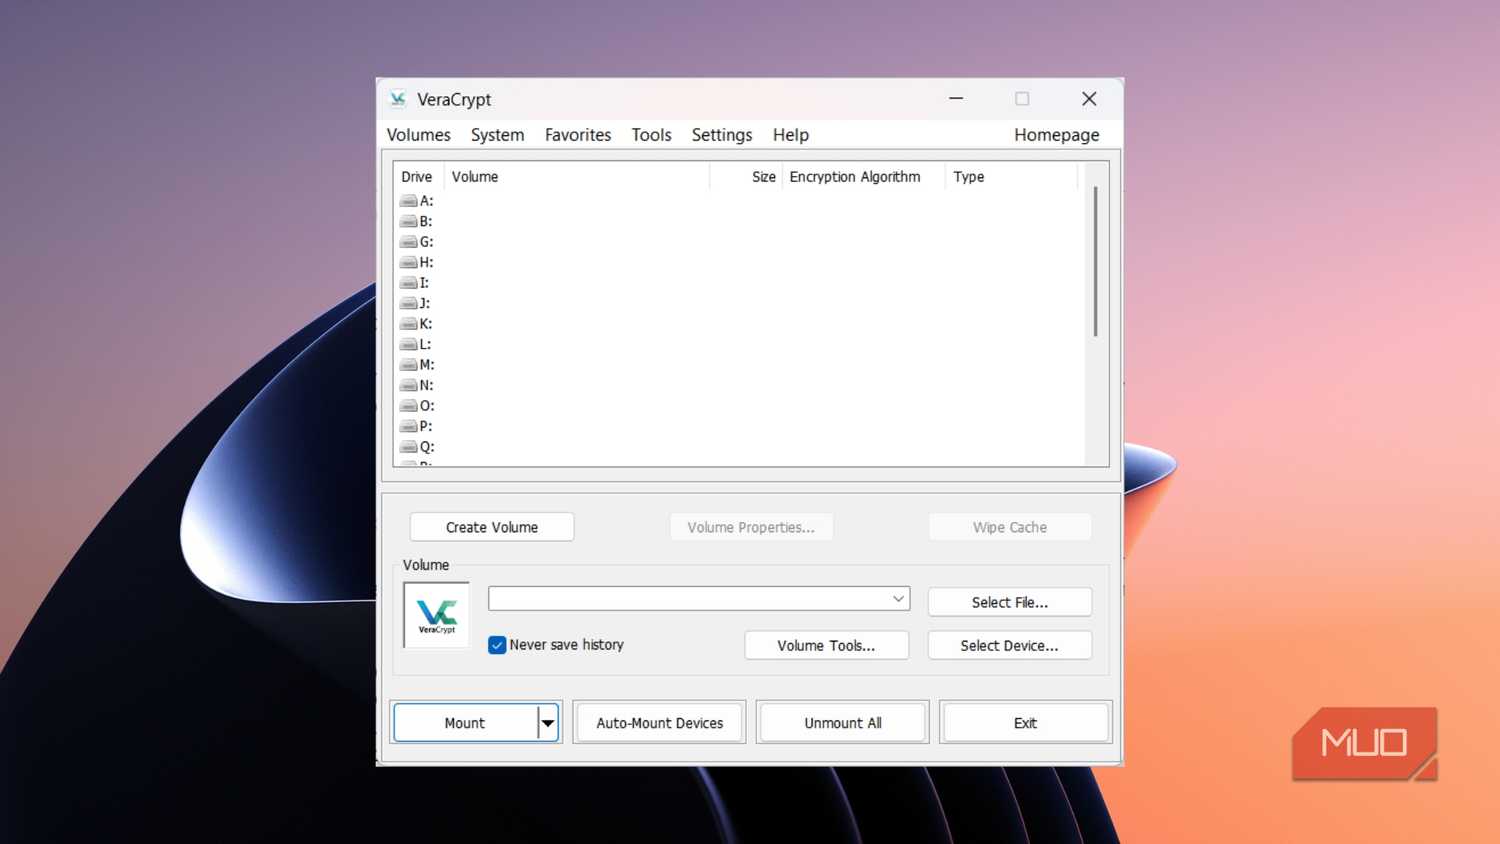Sort by the Volume column header

pyautogui.click(x=577, y=177)
